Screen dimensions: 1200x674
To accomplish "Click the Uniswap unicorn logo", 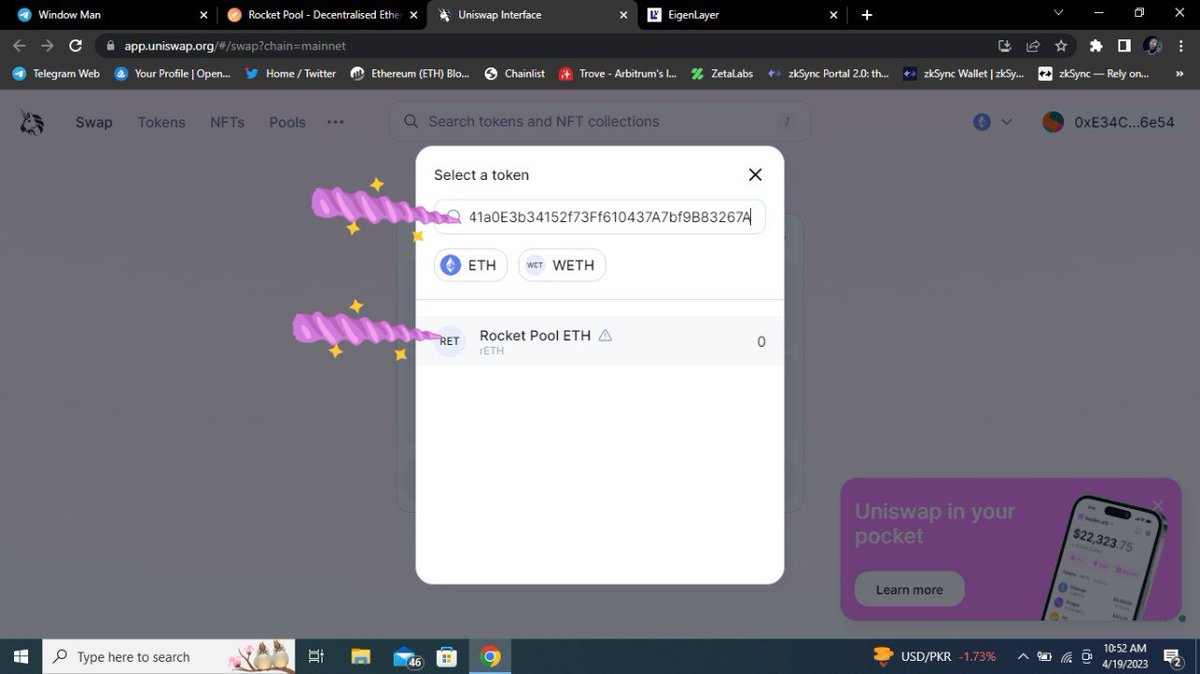I will click(31, 122).
